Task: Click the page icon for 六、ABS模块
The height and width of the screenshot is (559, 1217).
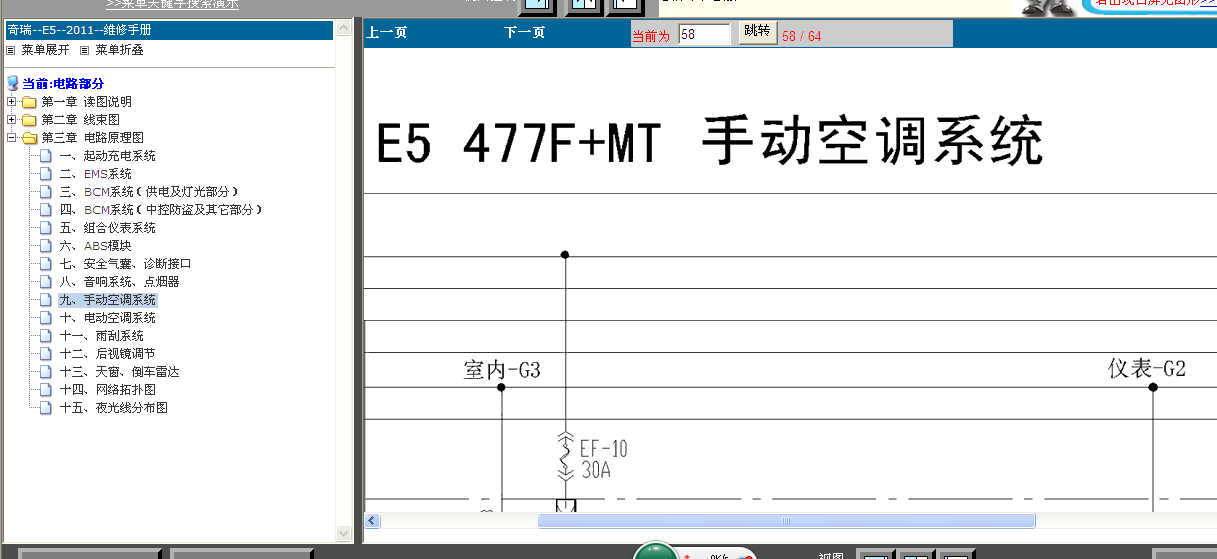Action: (45, 246)
